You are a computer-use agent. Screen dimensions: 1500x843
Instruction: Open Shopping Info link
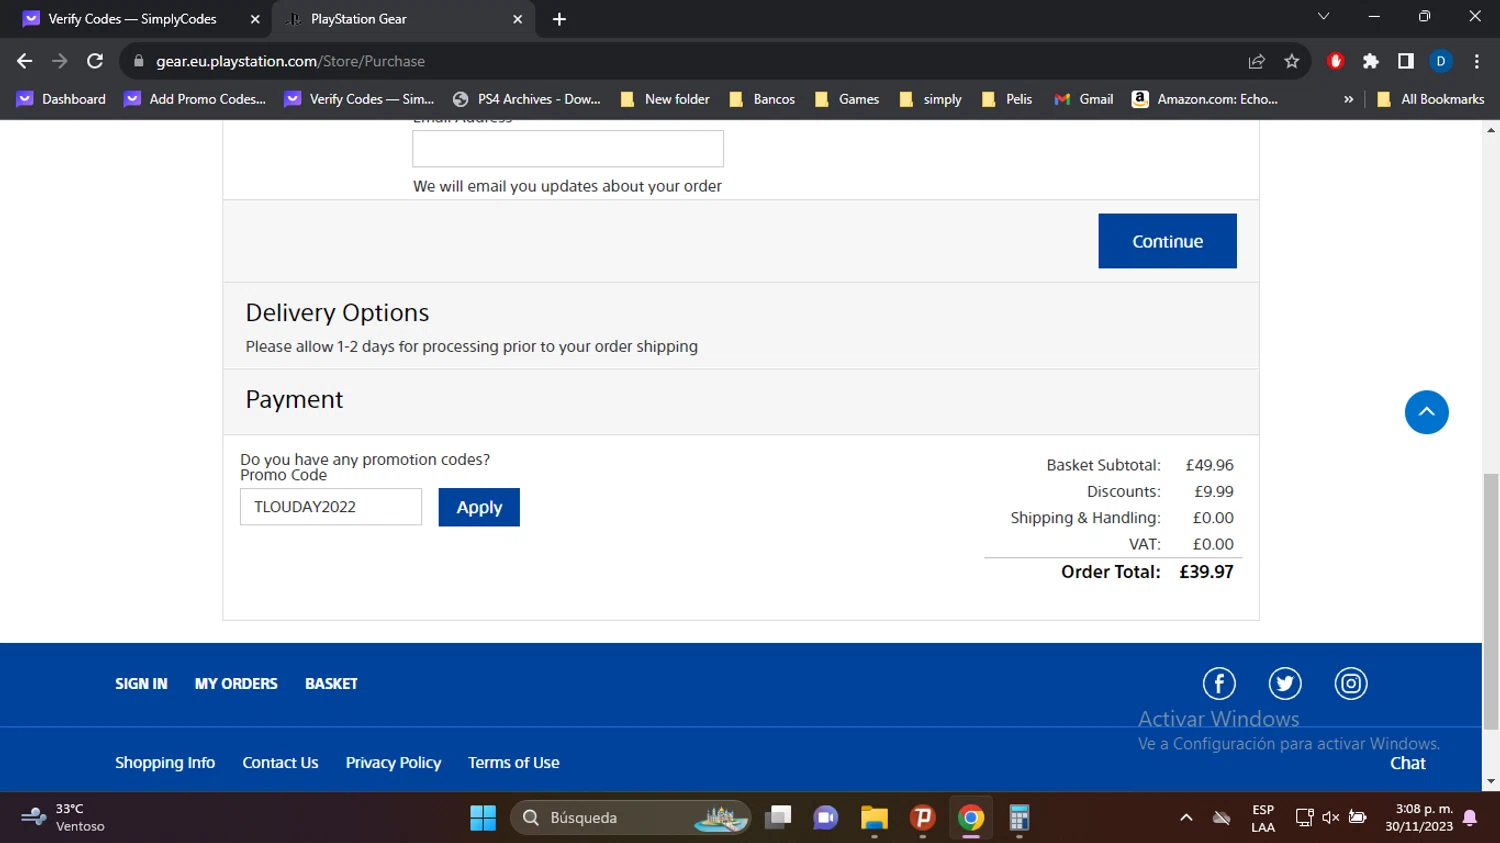point(165,763)
